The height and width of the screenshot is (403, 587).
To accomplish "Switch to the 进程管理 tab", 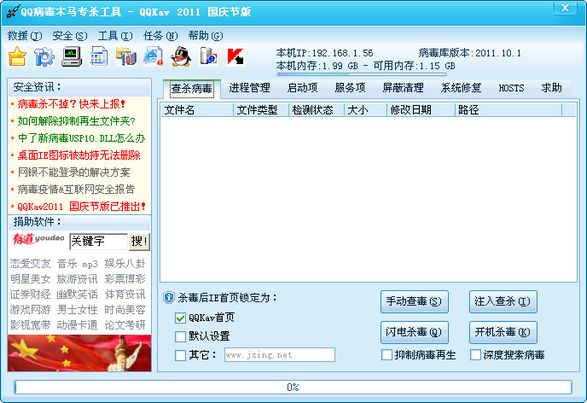I will point(249,88).
